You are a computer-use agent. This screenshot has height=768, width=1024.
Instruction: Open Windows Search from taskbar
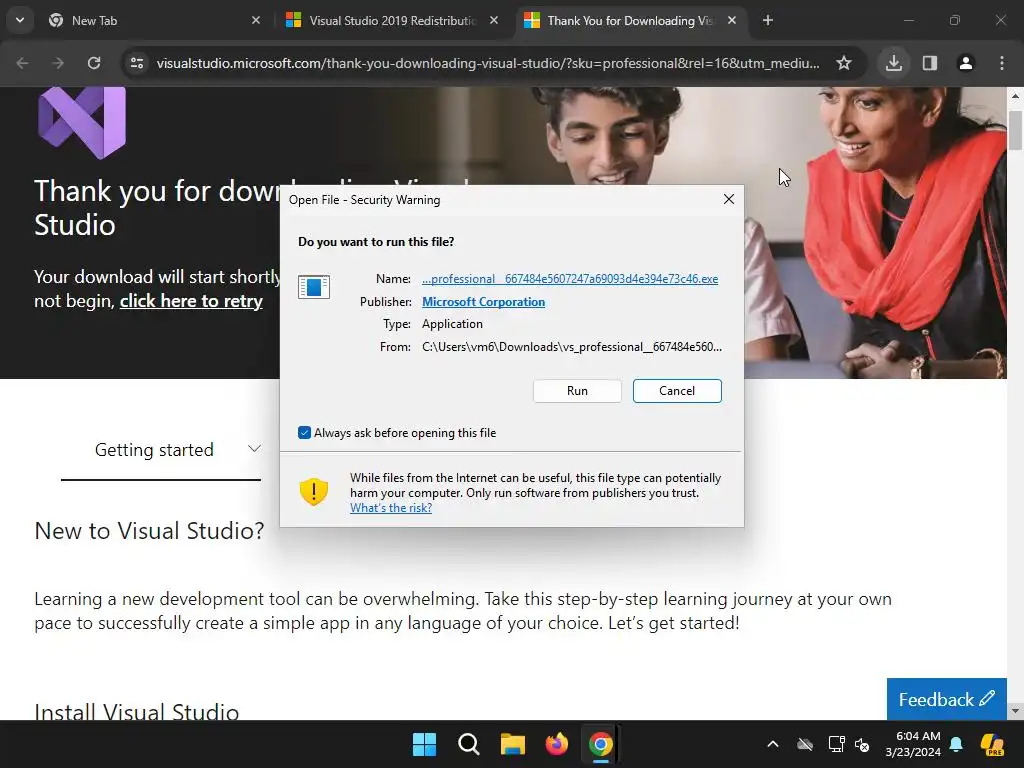pyautogui.click(x=468, y=744)
